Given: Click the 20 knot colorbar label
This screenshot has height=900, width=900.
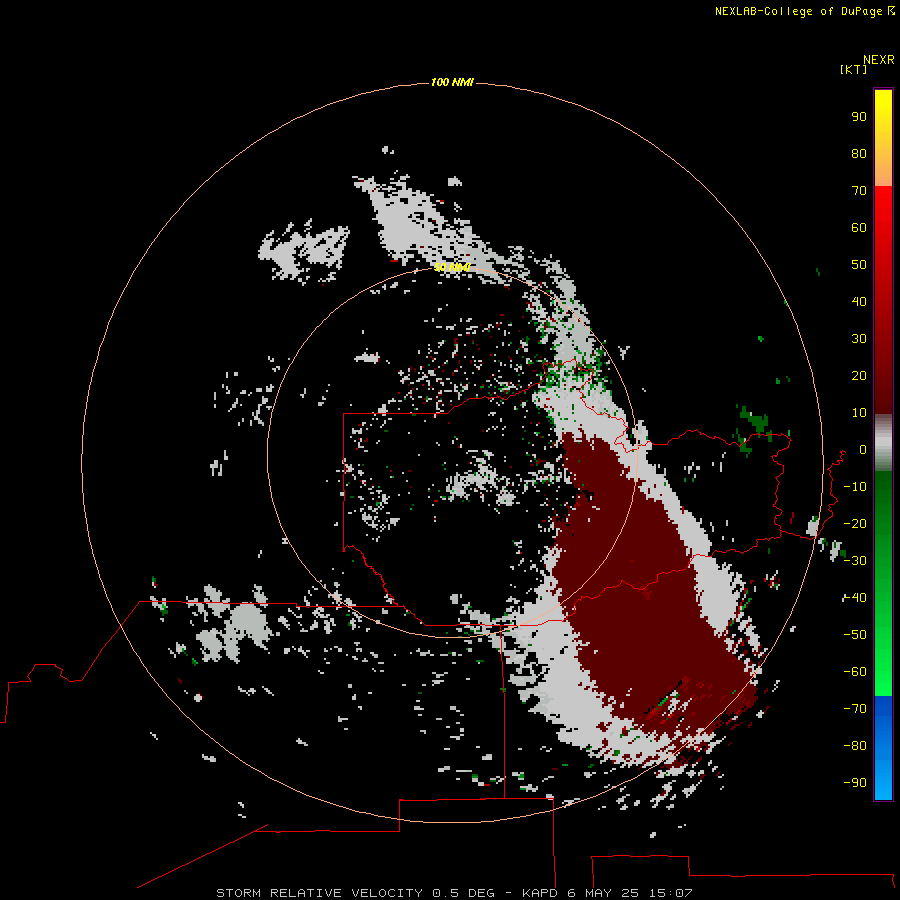Looking at the screenshot, I should [x=859, y=375].
